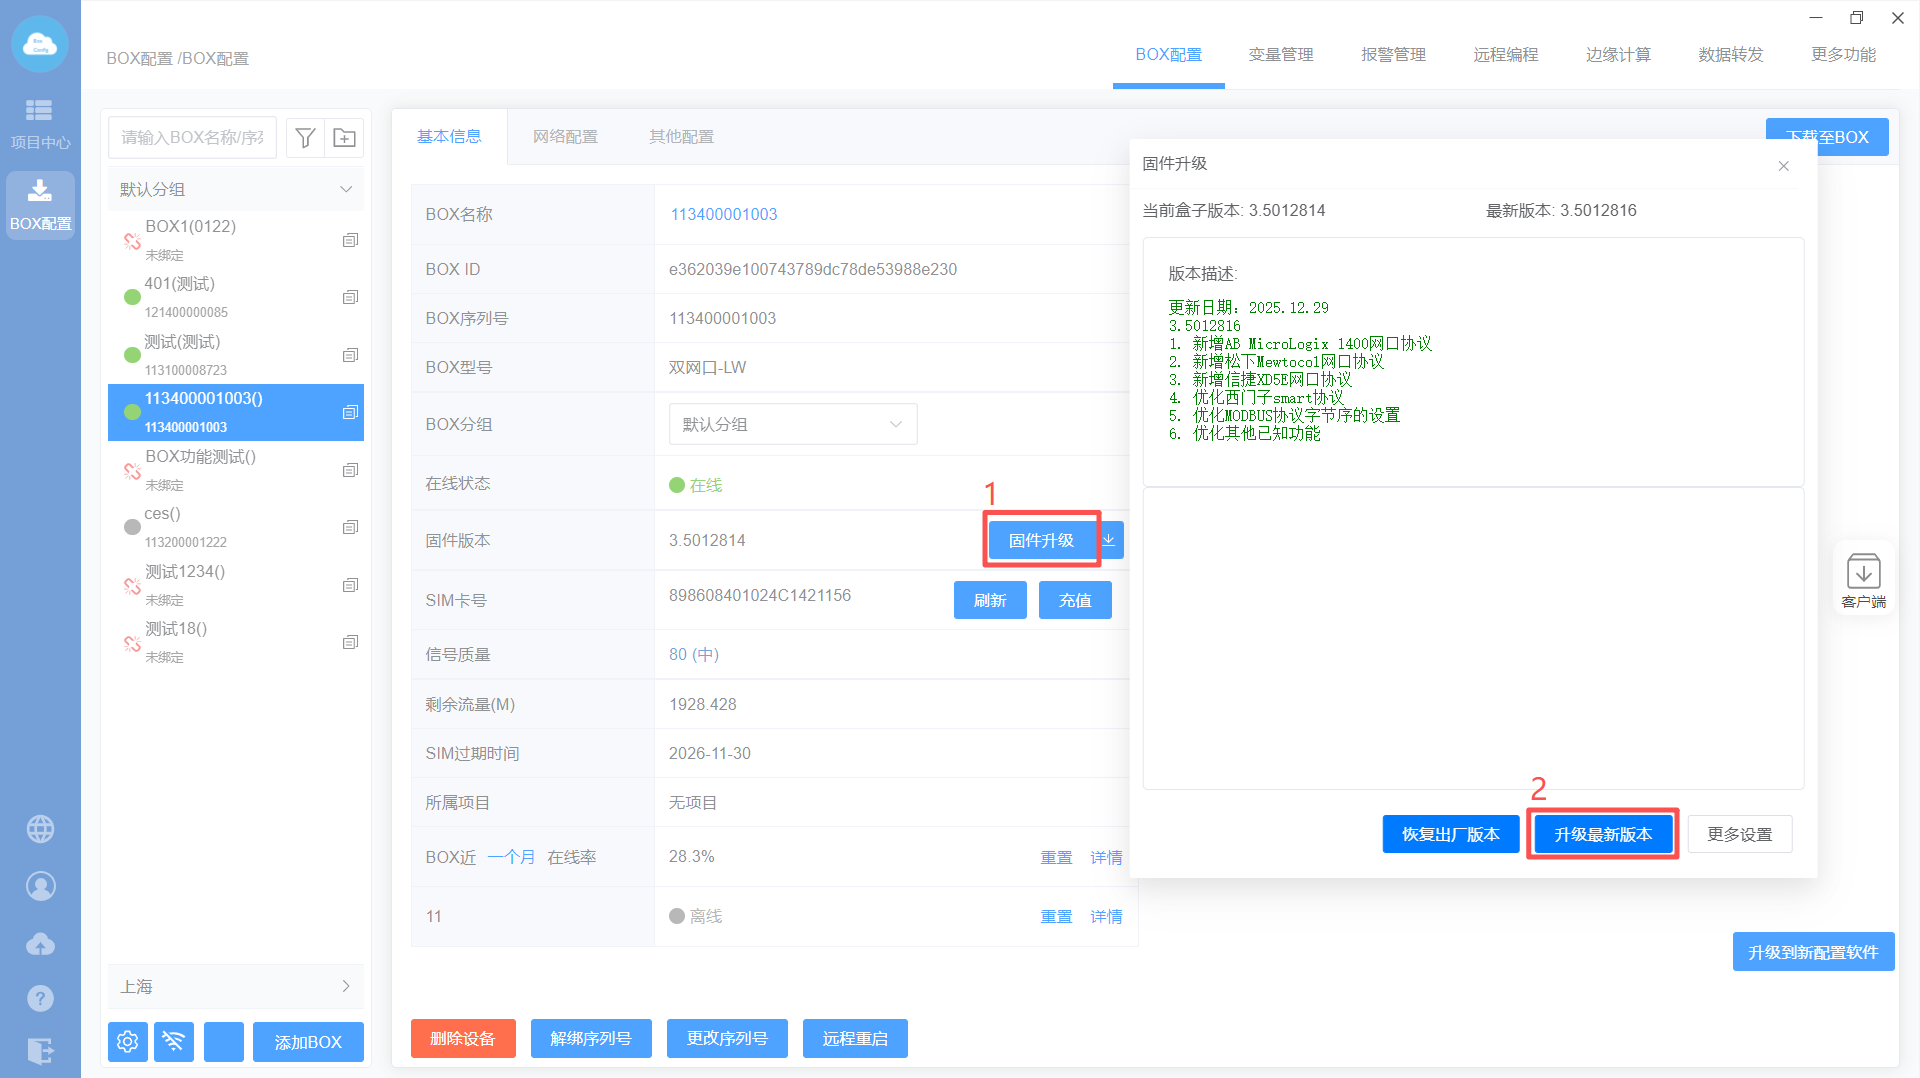Open the 项目中心 sidebar icon
Image resolution: width=1920 pixels, height=1078 pixels.
40,122
